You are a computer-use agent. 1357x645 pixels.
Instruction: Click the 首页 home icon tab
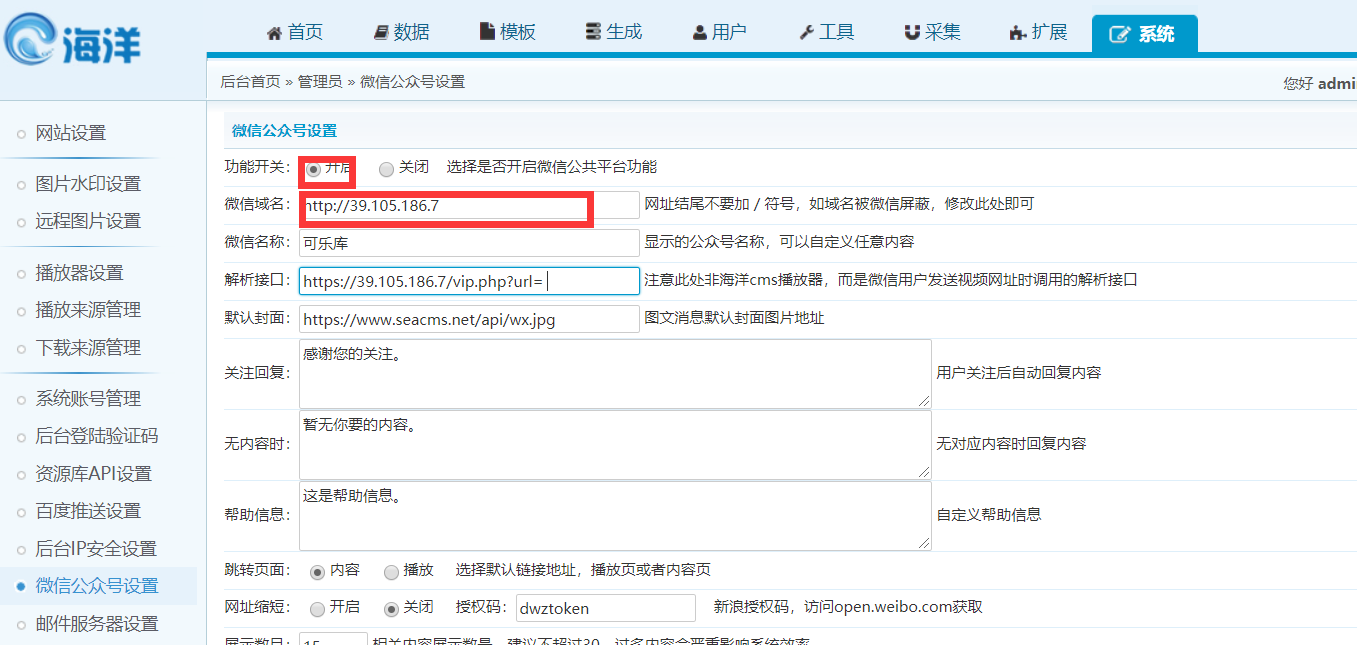point(295,32)
